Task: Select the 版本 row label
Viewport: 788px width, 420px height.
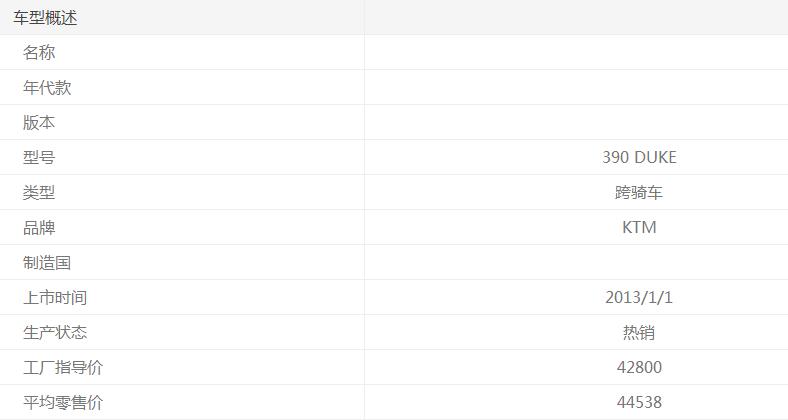Action: [x=39, y=123]
